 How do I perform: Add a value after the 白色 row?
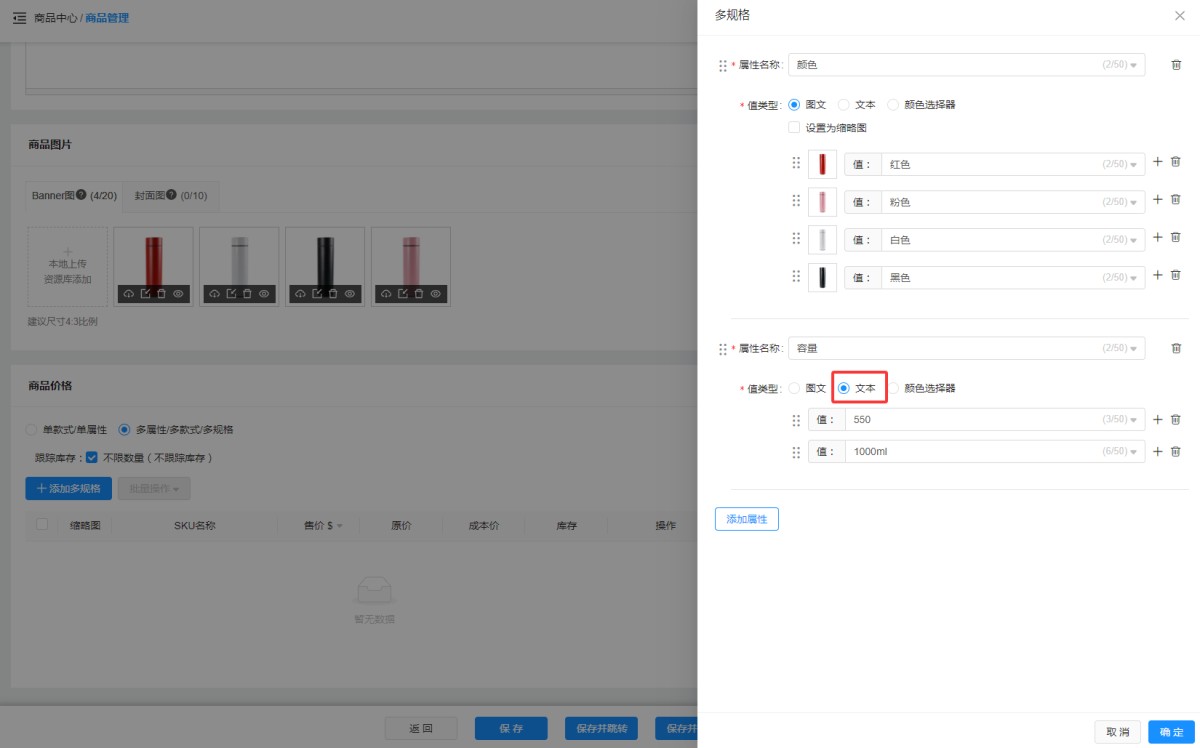coord(1158,237)
